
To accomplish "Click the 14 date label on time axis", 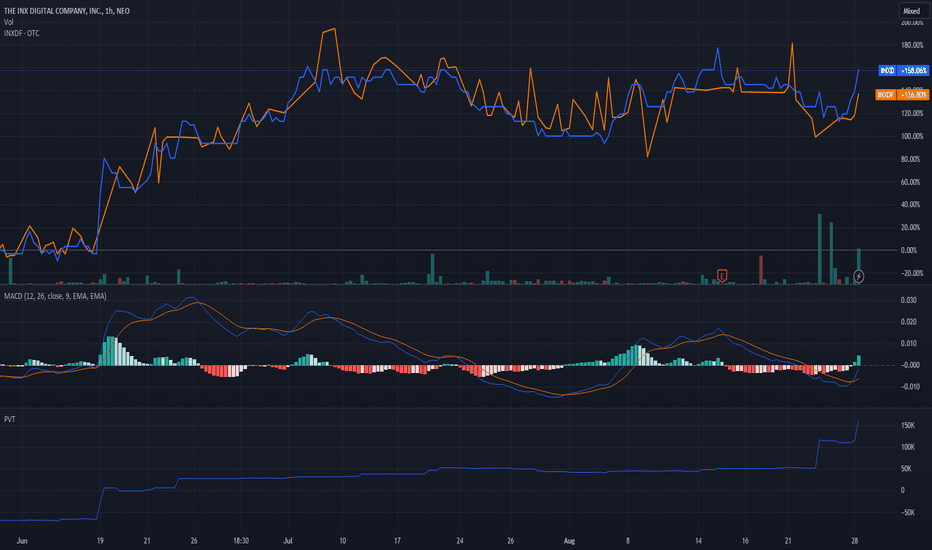I will click(698, 541).
